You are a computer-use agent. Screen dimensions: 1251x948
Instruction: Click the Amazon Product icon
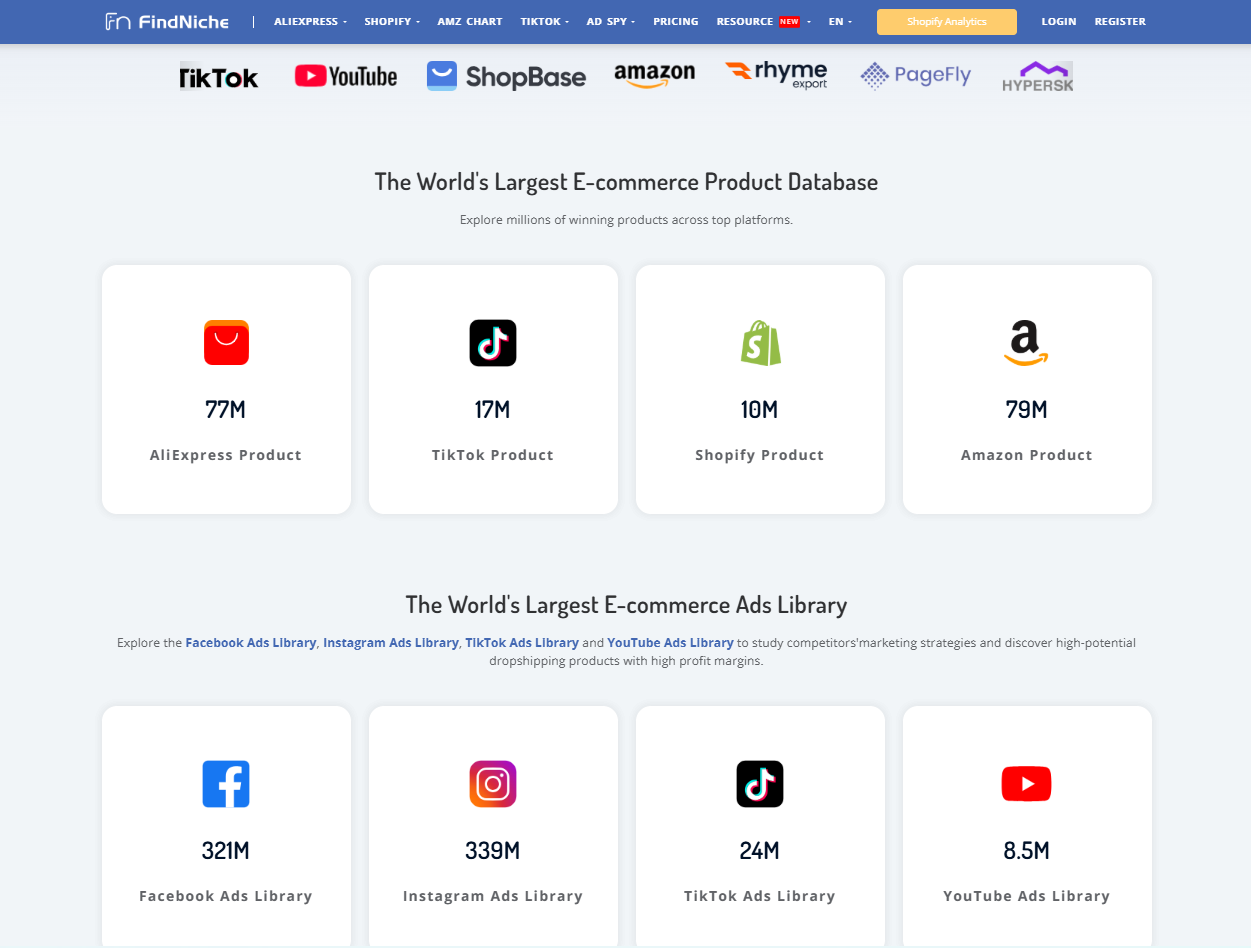coord(1026,342)
